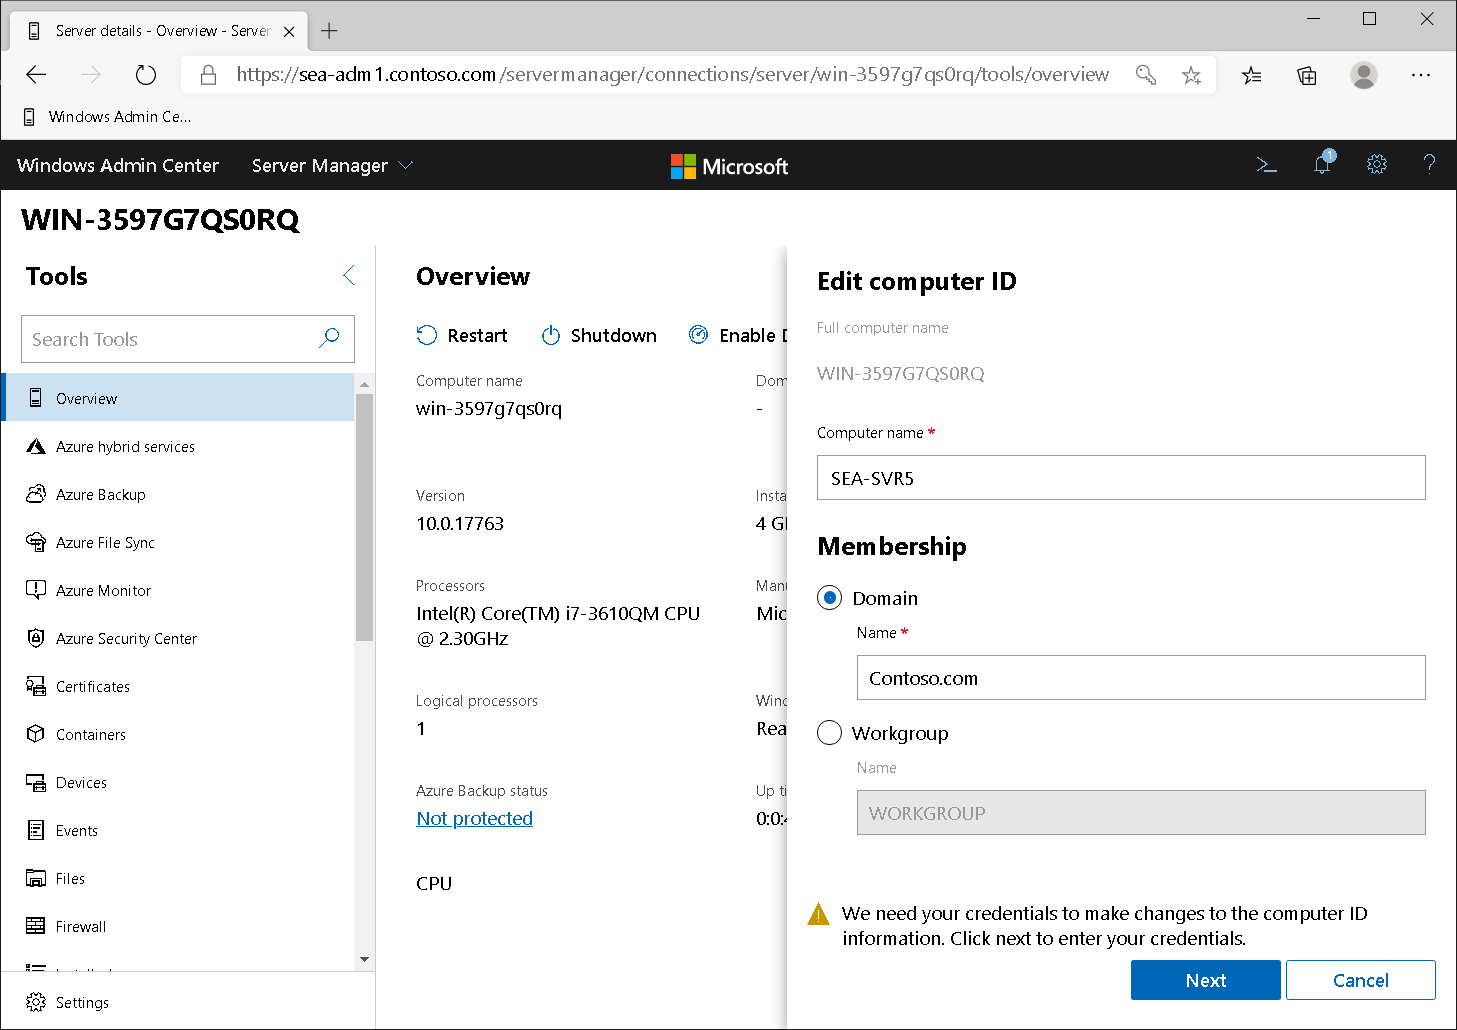Open the notifications bell

pyautogui.click(x=1323, y=163)
